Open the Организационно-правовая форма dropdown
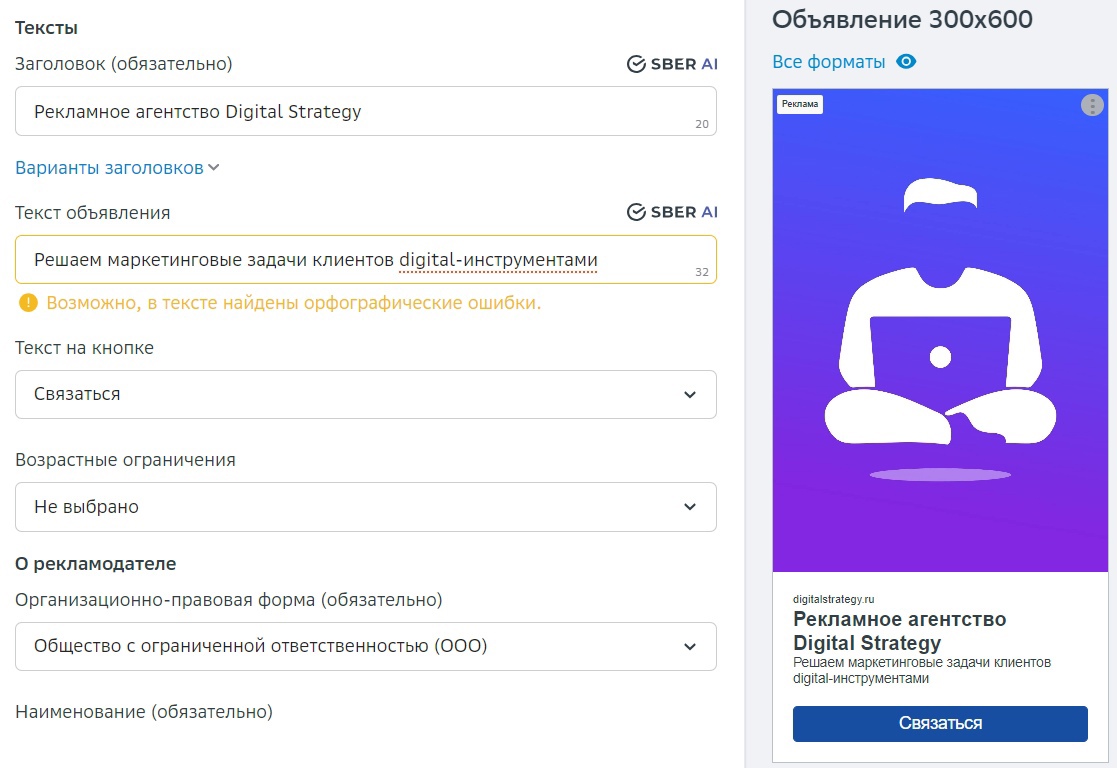 pos(365,646)
